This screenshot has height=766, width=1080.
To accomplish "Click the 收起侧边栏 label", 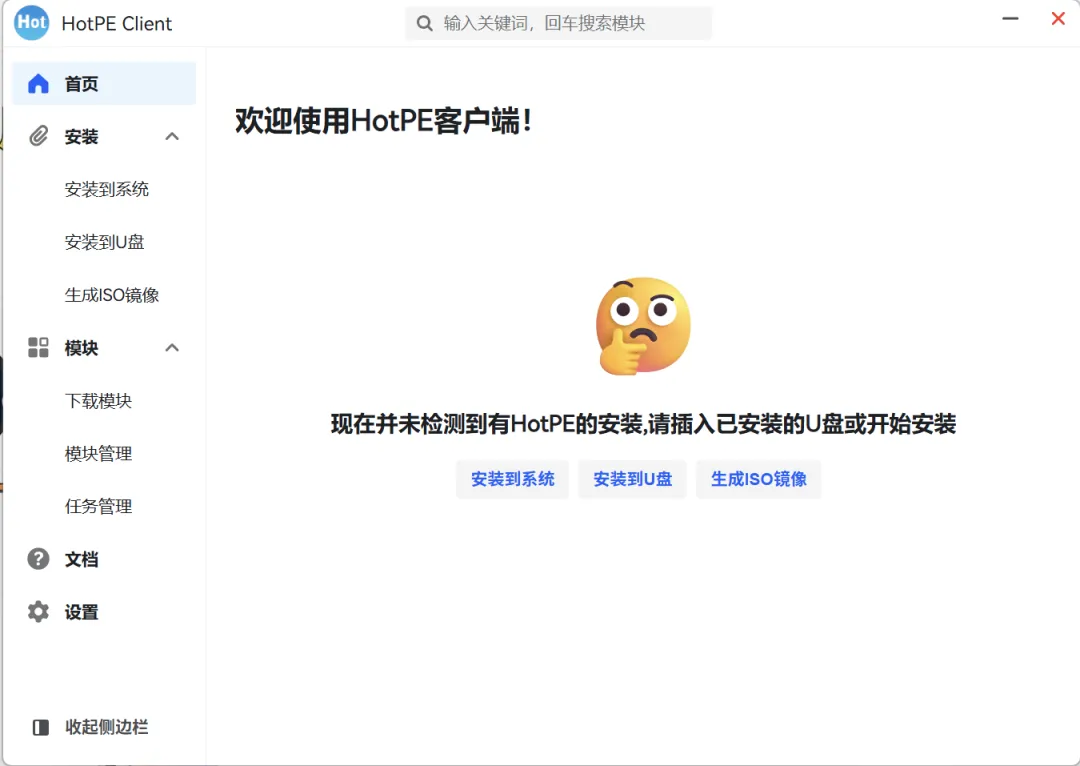I will coord(107,727).
